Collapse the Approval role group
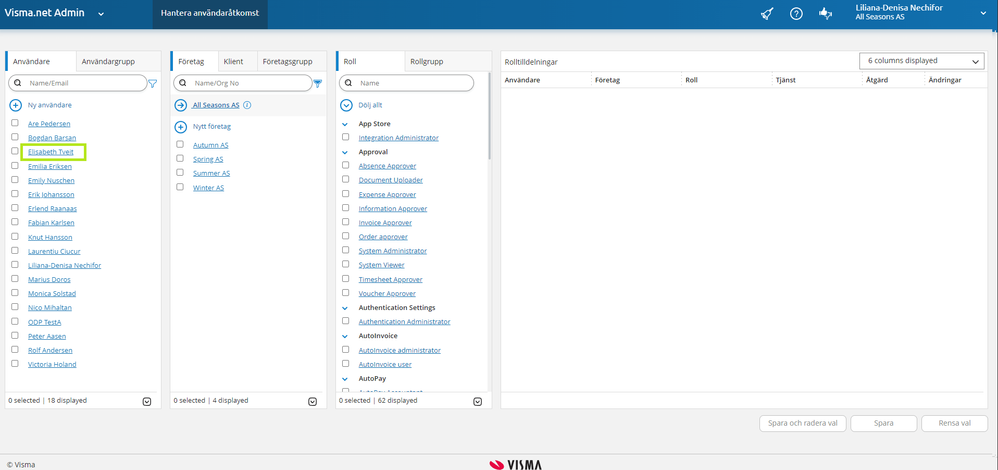The image size is (998, 470). tap(346, 152)
